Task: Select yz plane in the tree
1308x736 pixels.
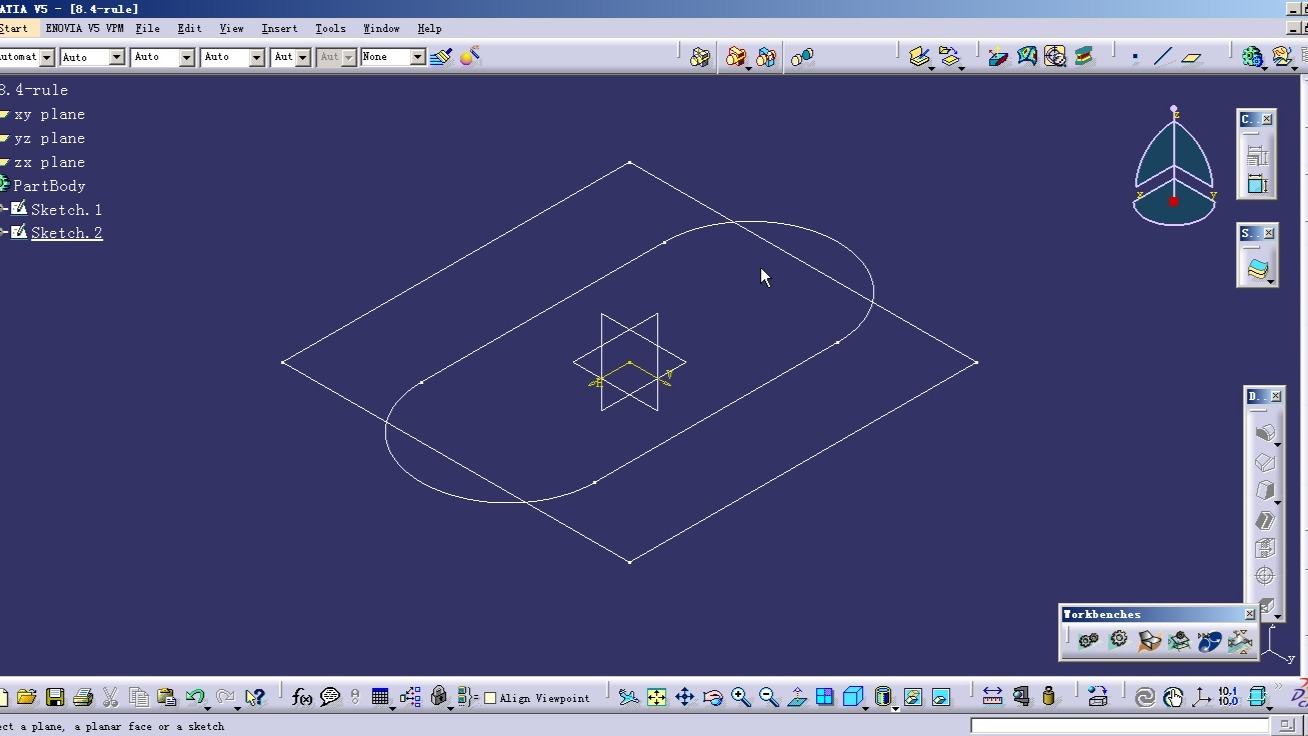Action: [x=49, y=138]
